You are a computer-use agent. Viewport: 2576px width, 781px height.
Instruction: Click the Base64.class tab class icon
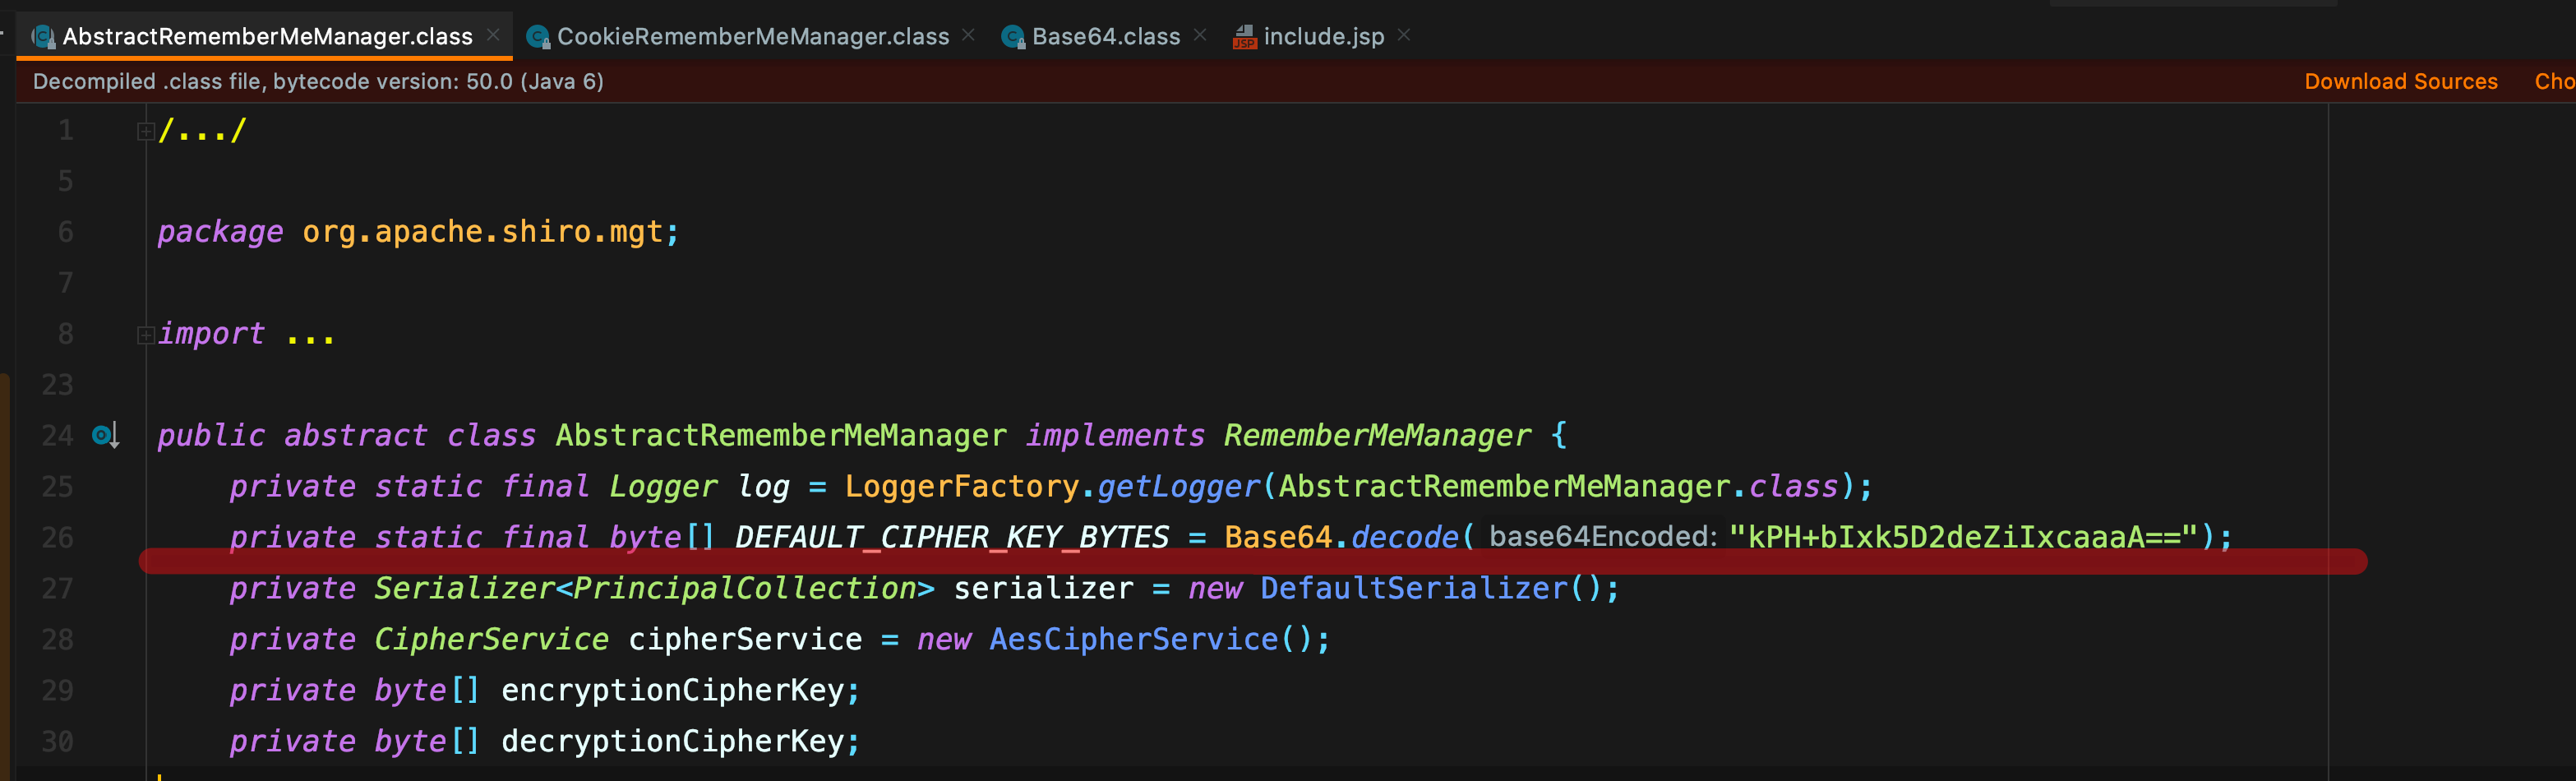[1013, 37]
